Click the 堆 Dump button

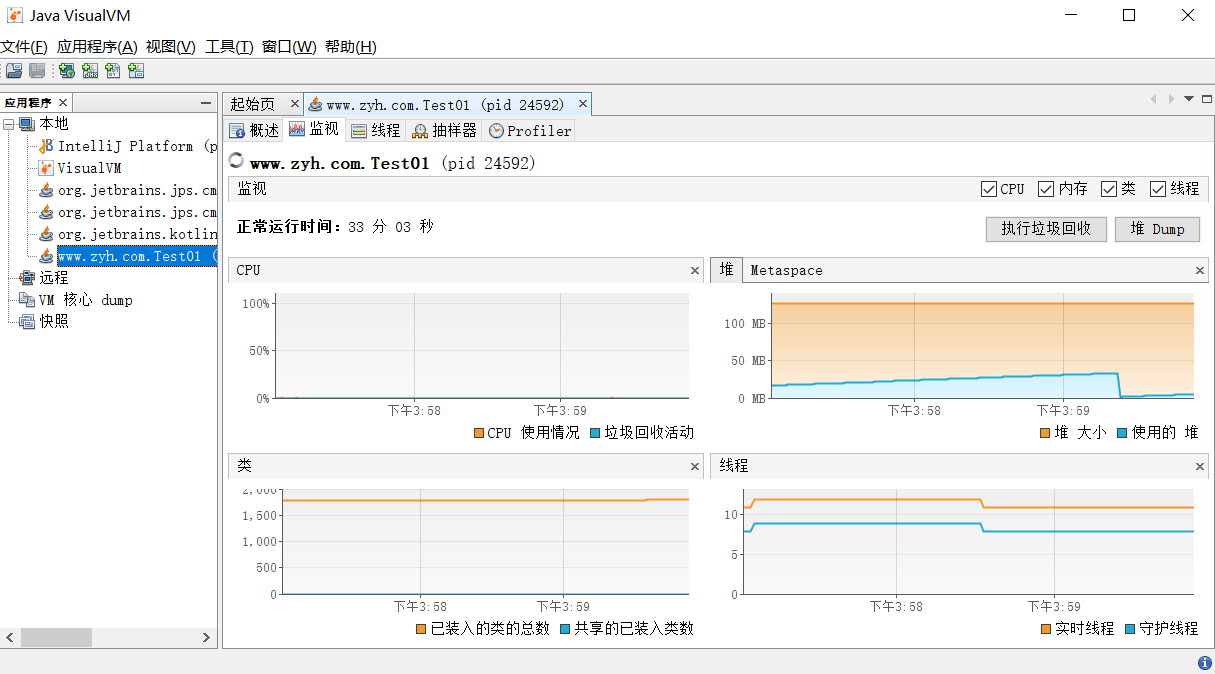pyautogui.click(x=1157, y=229)
